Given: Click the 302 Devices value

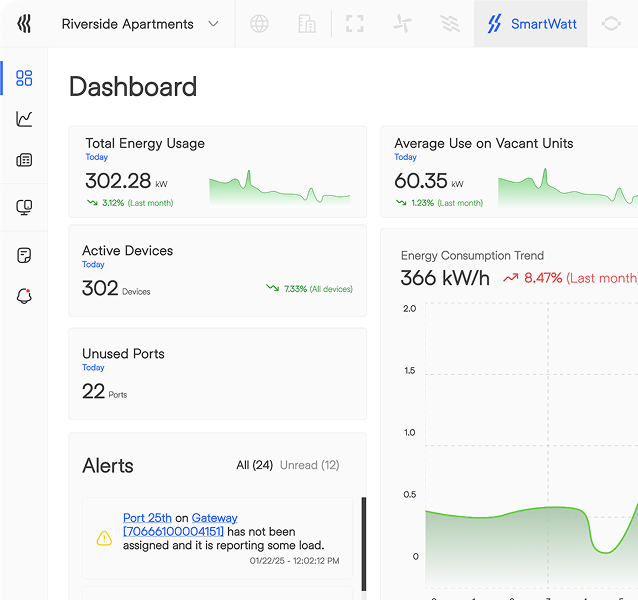Looking at the screenshot, I should point(116,288).
